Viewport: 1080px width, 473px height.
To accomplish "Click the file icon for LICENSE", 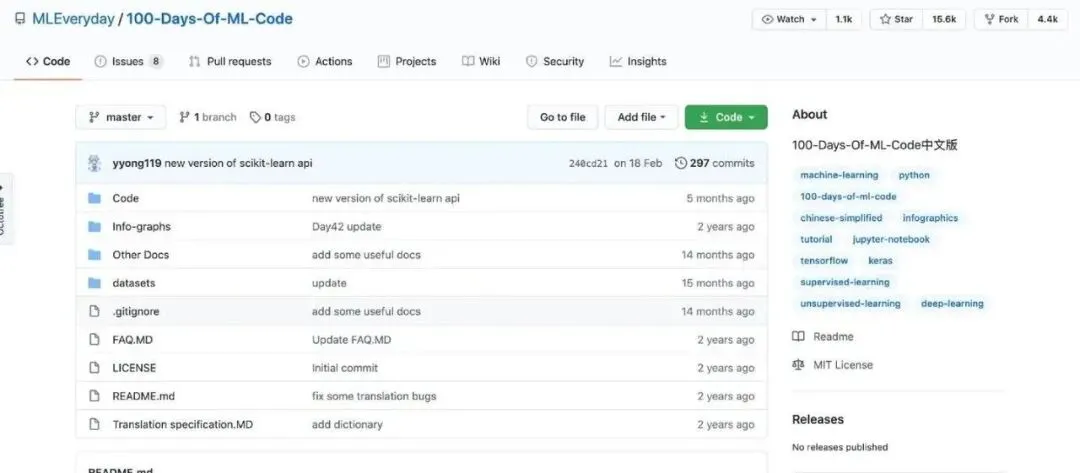I will 94,368.
